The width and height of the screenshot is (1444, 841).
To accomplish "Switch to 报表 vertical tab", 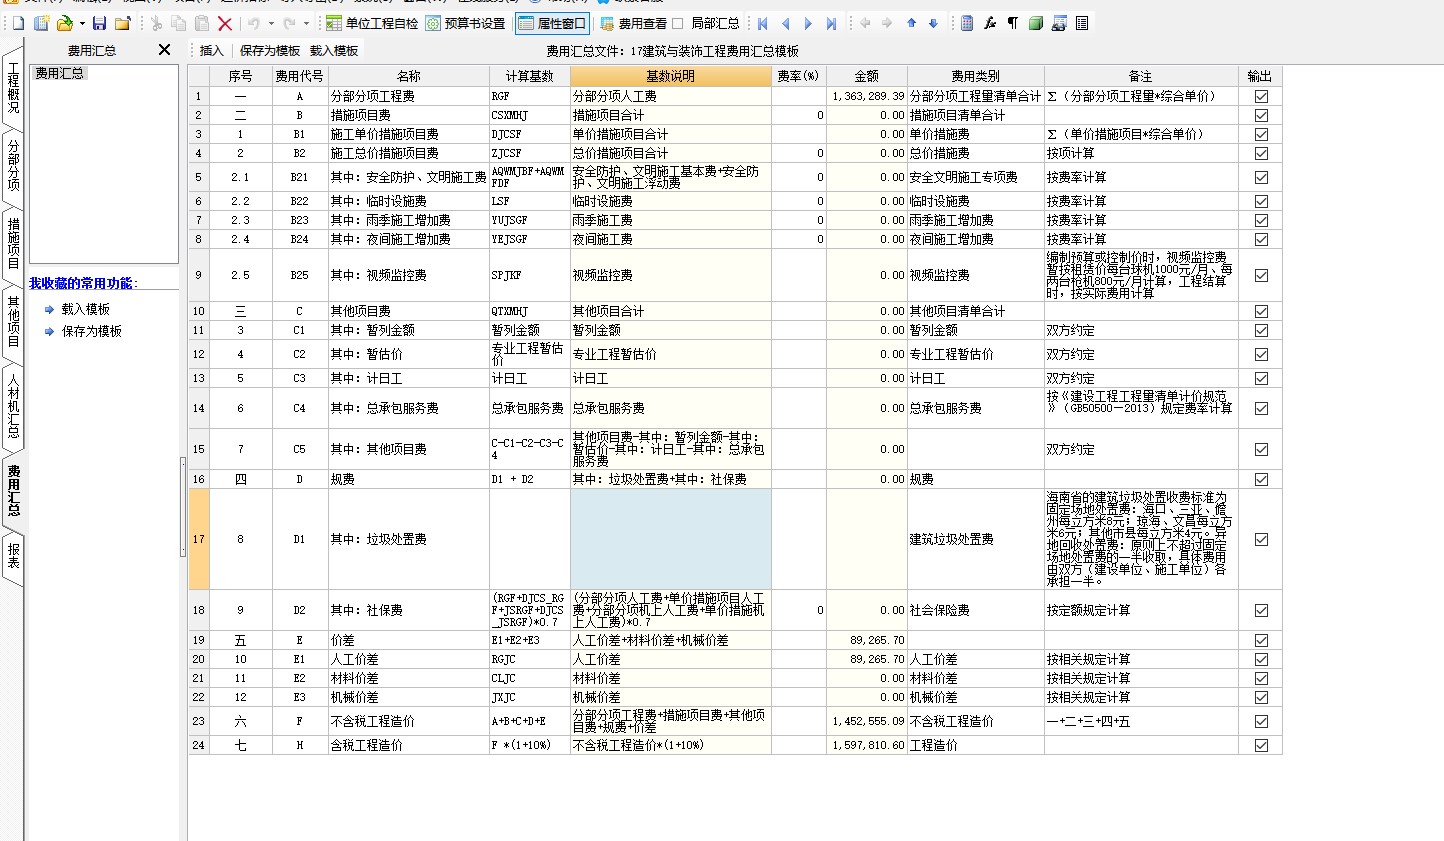I will coord(13,555).
